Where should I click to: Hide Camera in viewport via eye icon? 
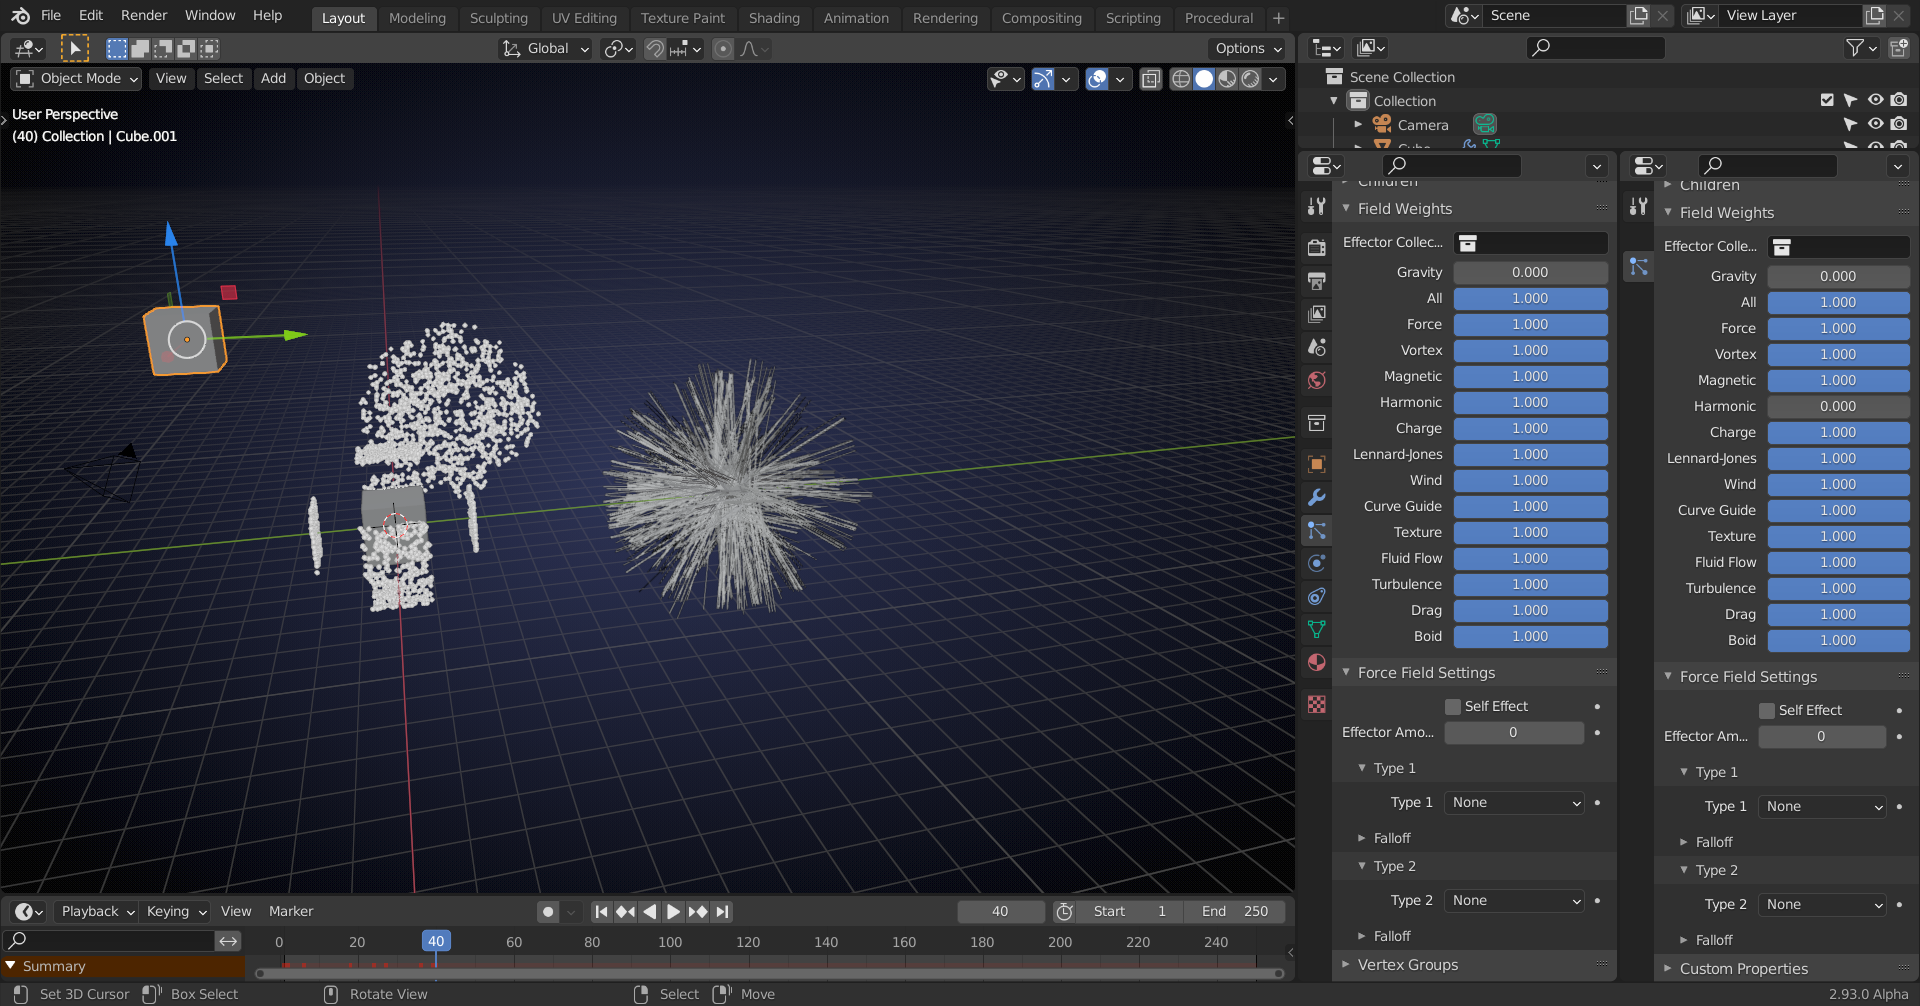pos(1875,124)
